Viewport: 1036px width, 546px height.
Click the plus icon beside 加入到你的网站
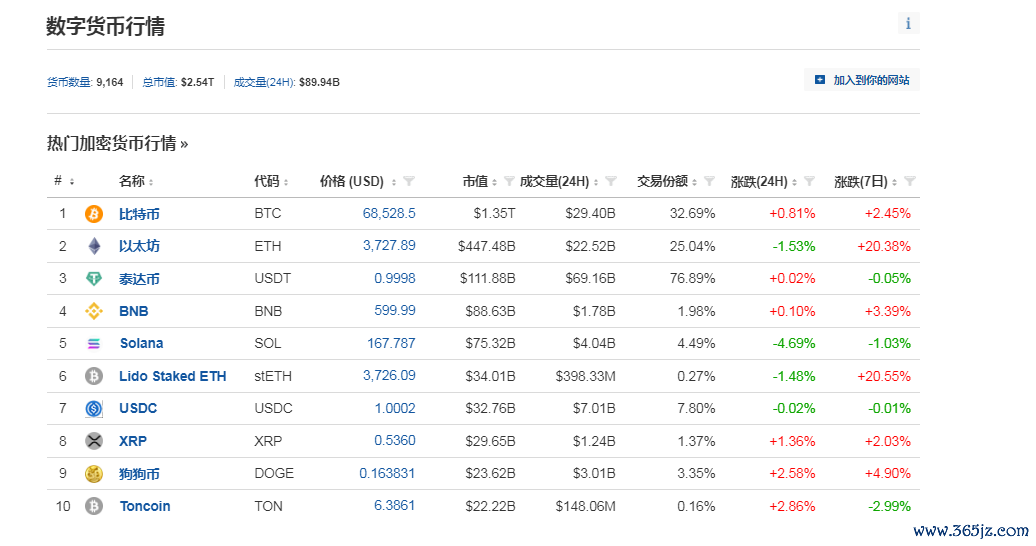[x=820, y=80]
